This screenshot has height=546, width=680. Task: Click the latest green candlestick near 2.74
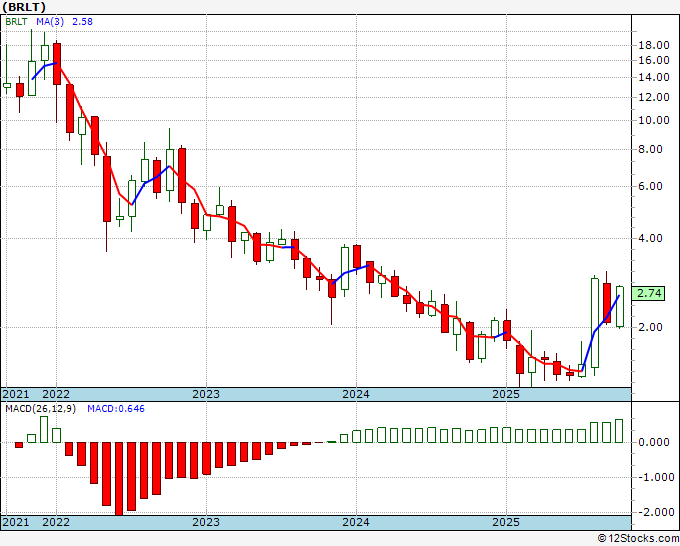[620, 306]
